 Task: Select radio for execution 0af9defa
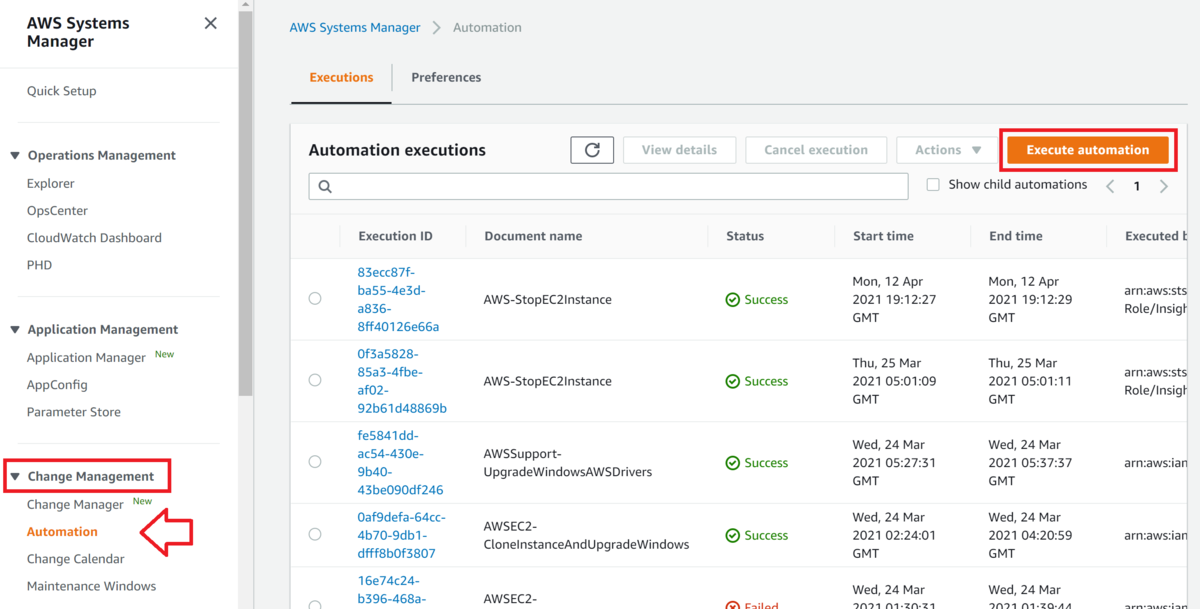315,535
